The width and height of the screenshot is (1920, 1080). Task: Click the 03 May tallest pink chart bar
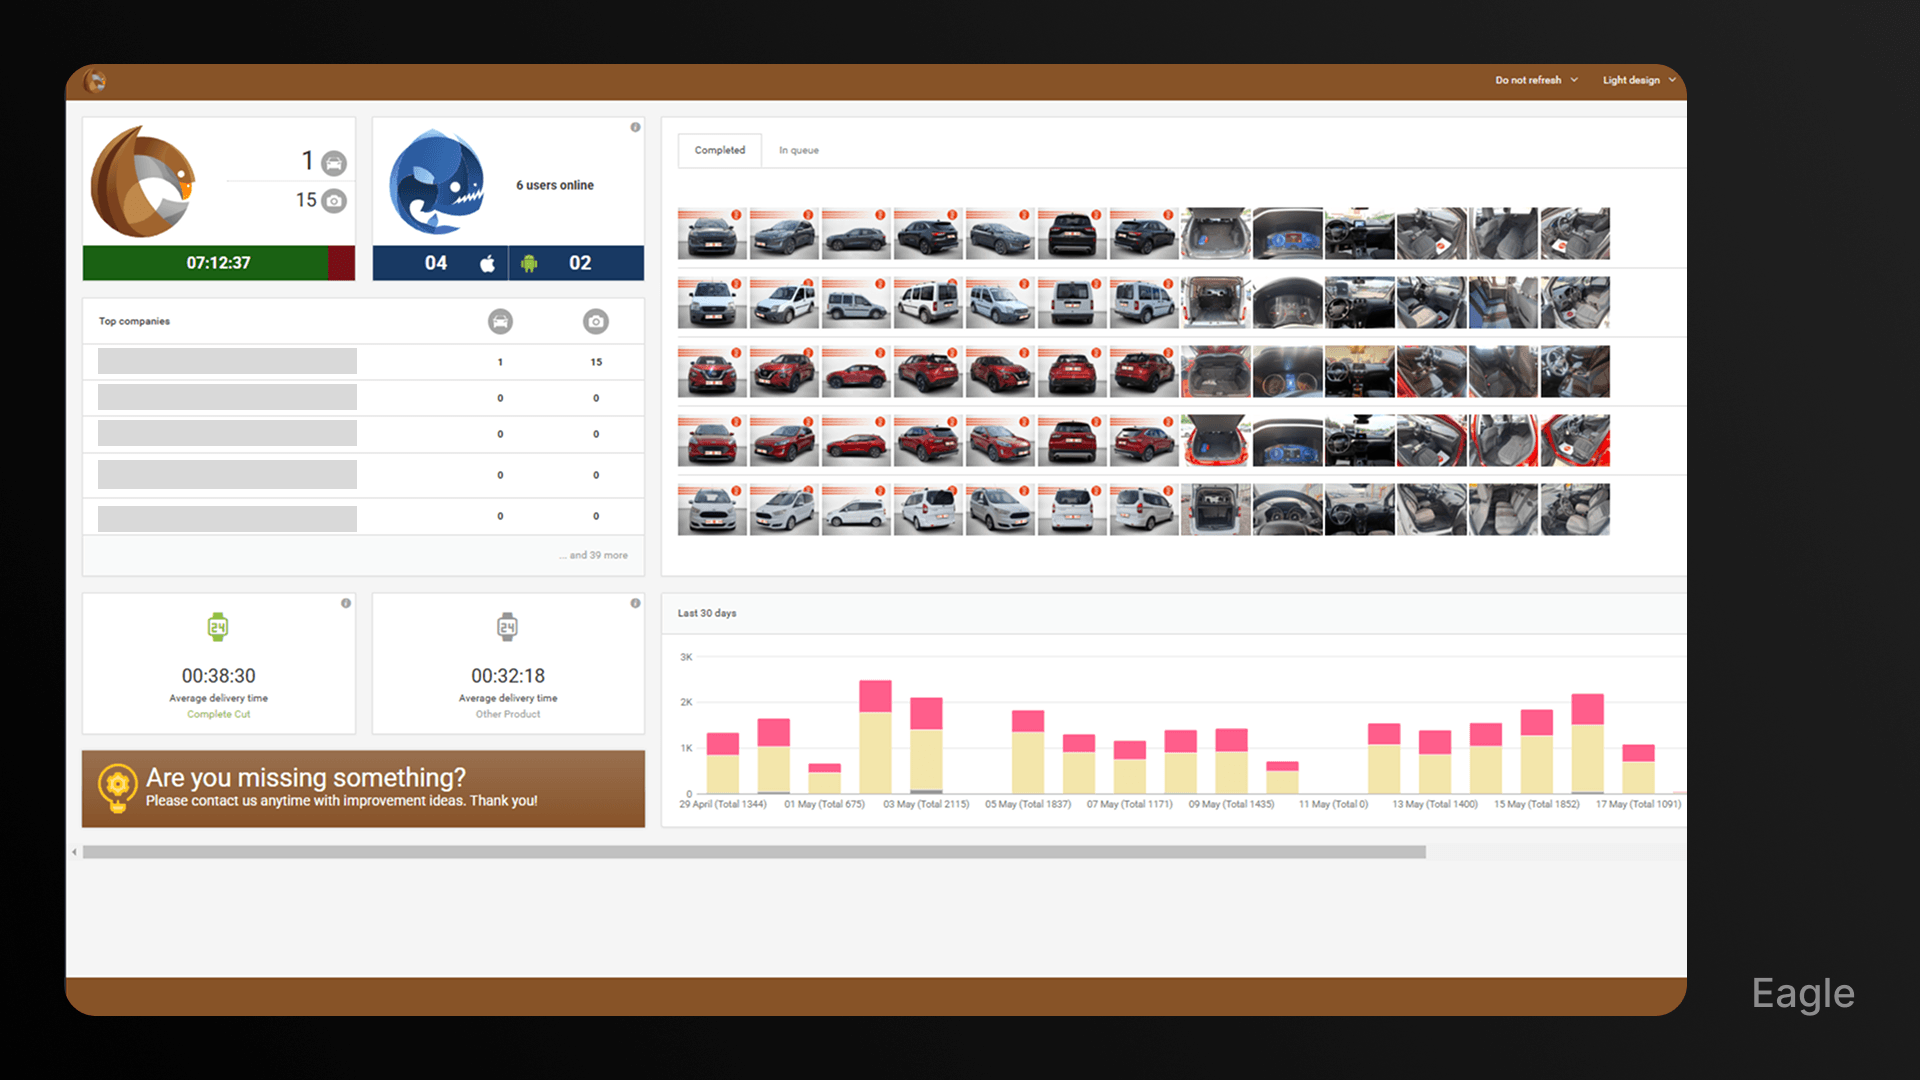pyautogui.click(x=875, y=696)
